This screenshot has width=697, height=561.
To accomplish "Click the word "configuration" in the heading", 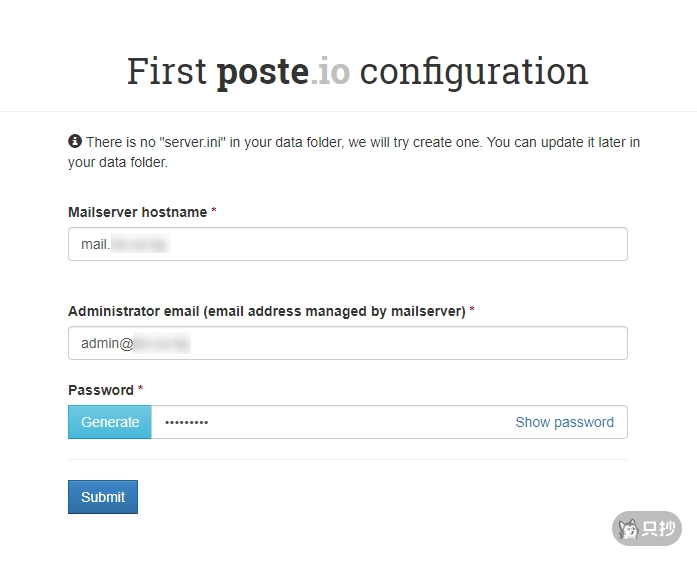I will point(473,72).
